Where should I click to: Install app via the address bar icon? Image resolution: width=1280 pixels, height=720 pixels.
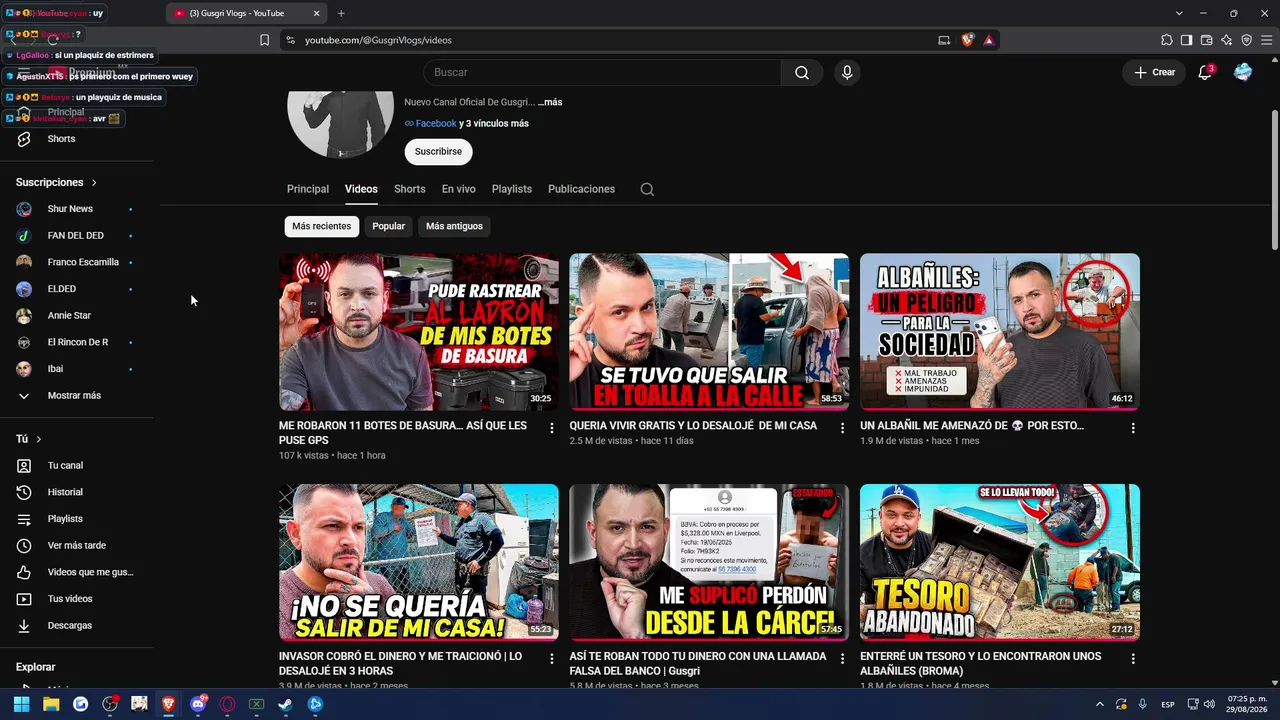[x=944, y=40]
